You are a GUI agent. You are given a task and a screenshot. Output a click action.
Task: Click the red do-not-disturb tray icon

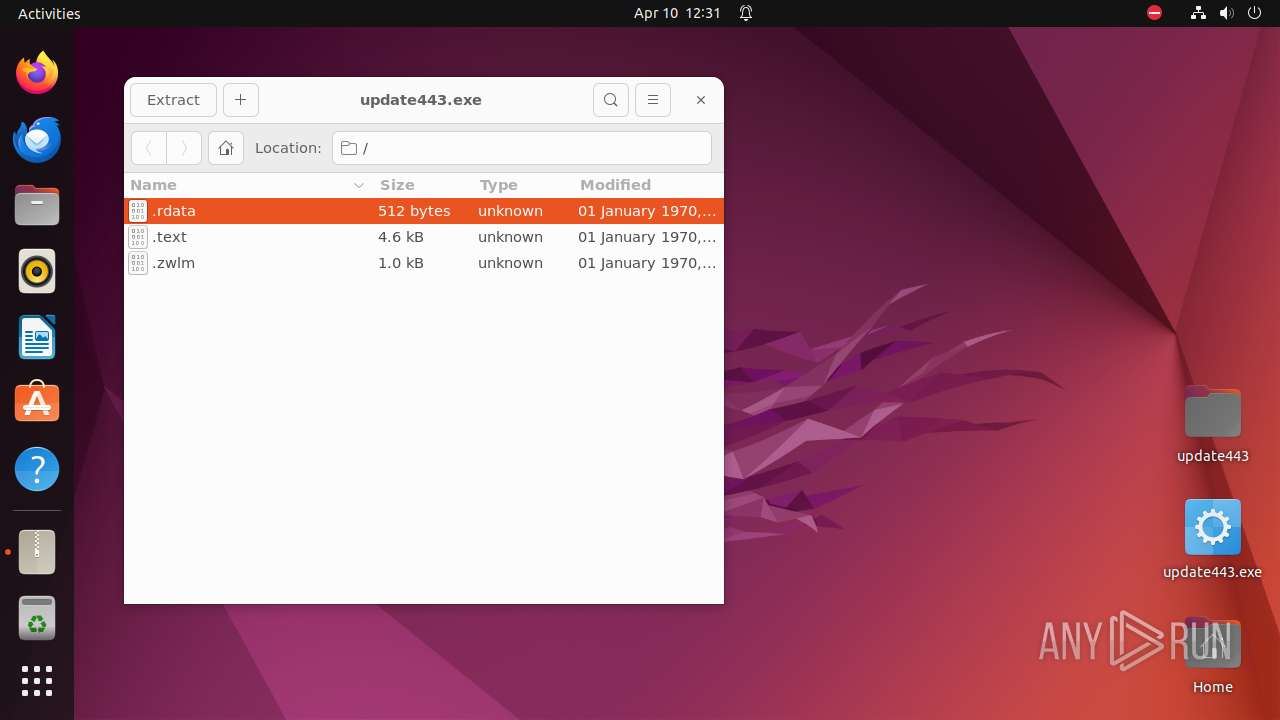[x=1155, y=13]
